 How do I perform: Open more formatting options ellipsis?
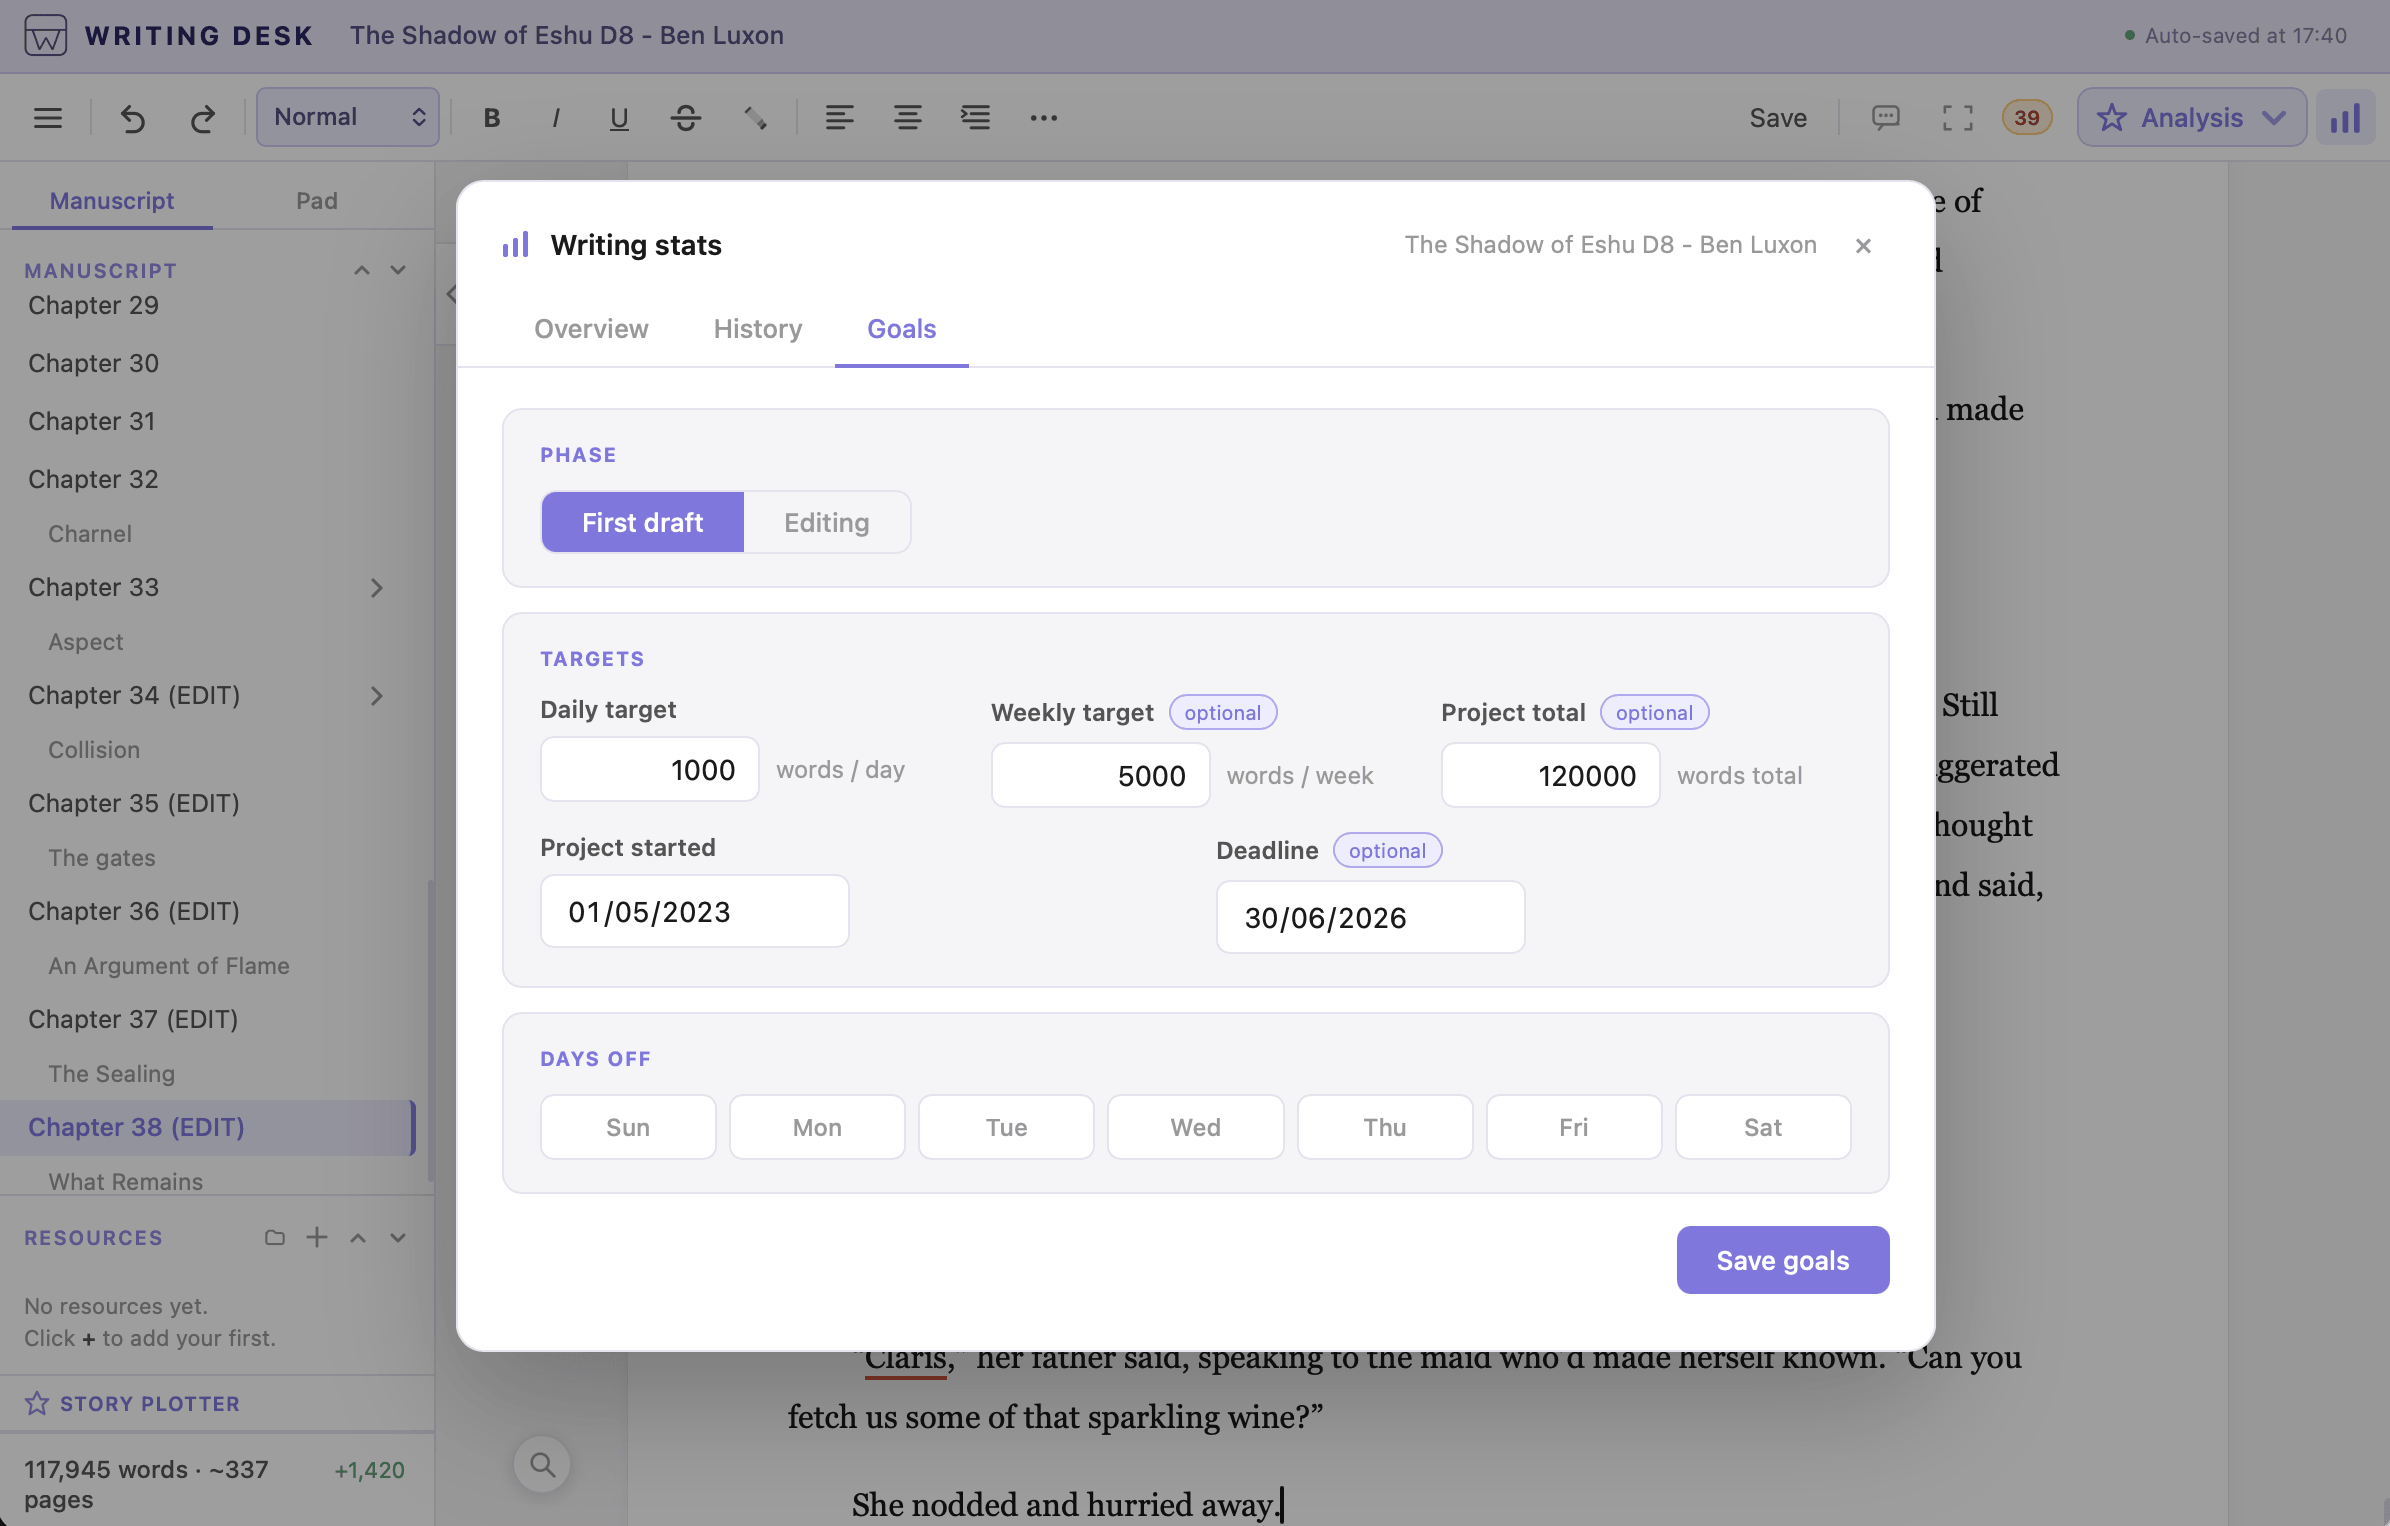coord(1043,118)
